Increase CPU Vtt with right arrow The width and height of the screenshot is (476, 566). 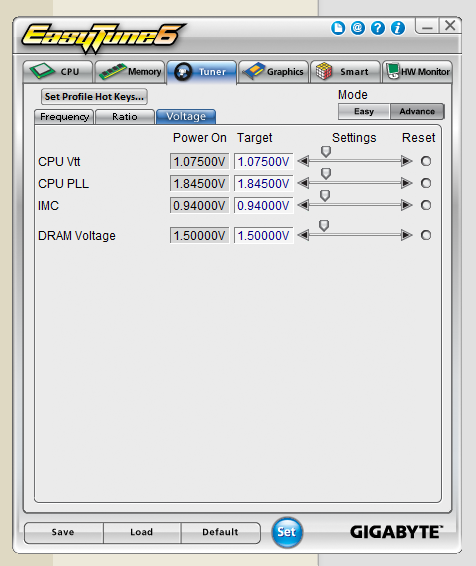407,161
